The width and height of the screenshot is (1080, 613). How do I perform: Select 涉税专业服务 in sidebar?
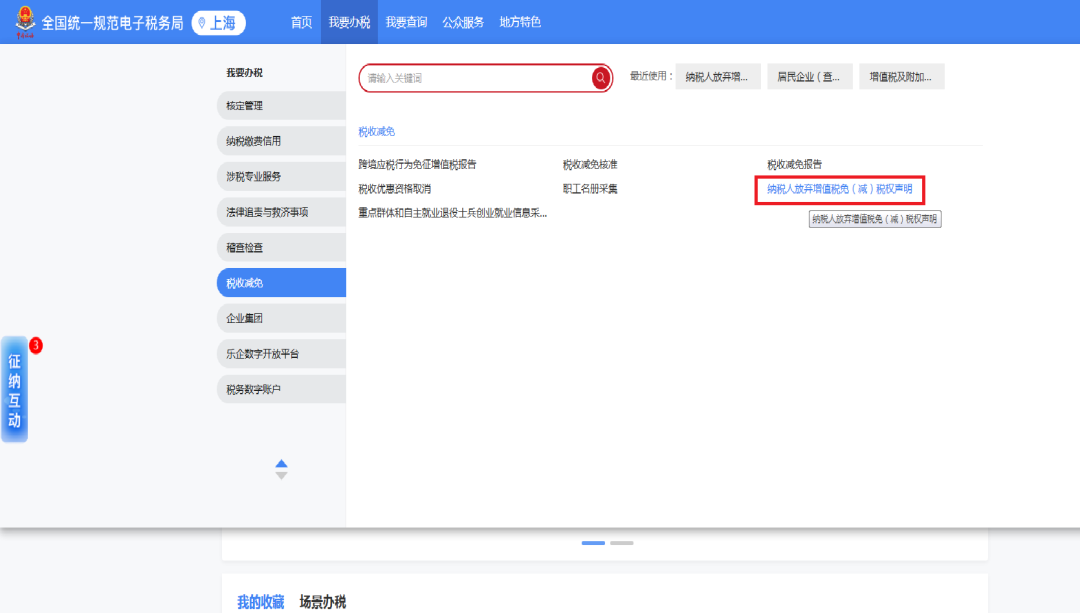click(281, 176)
